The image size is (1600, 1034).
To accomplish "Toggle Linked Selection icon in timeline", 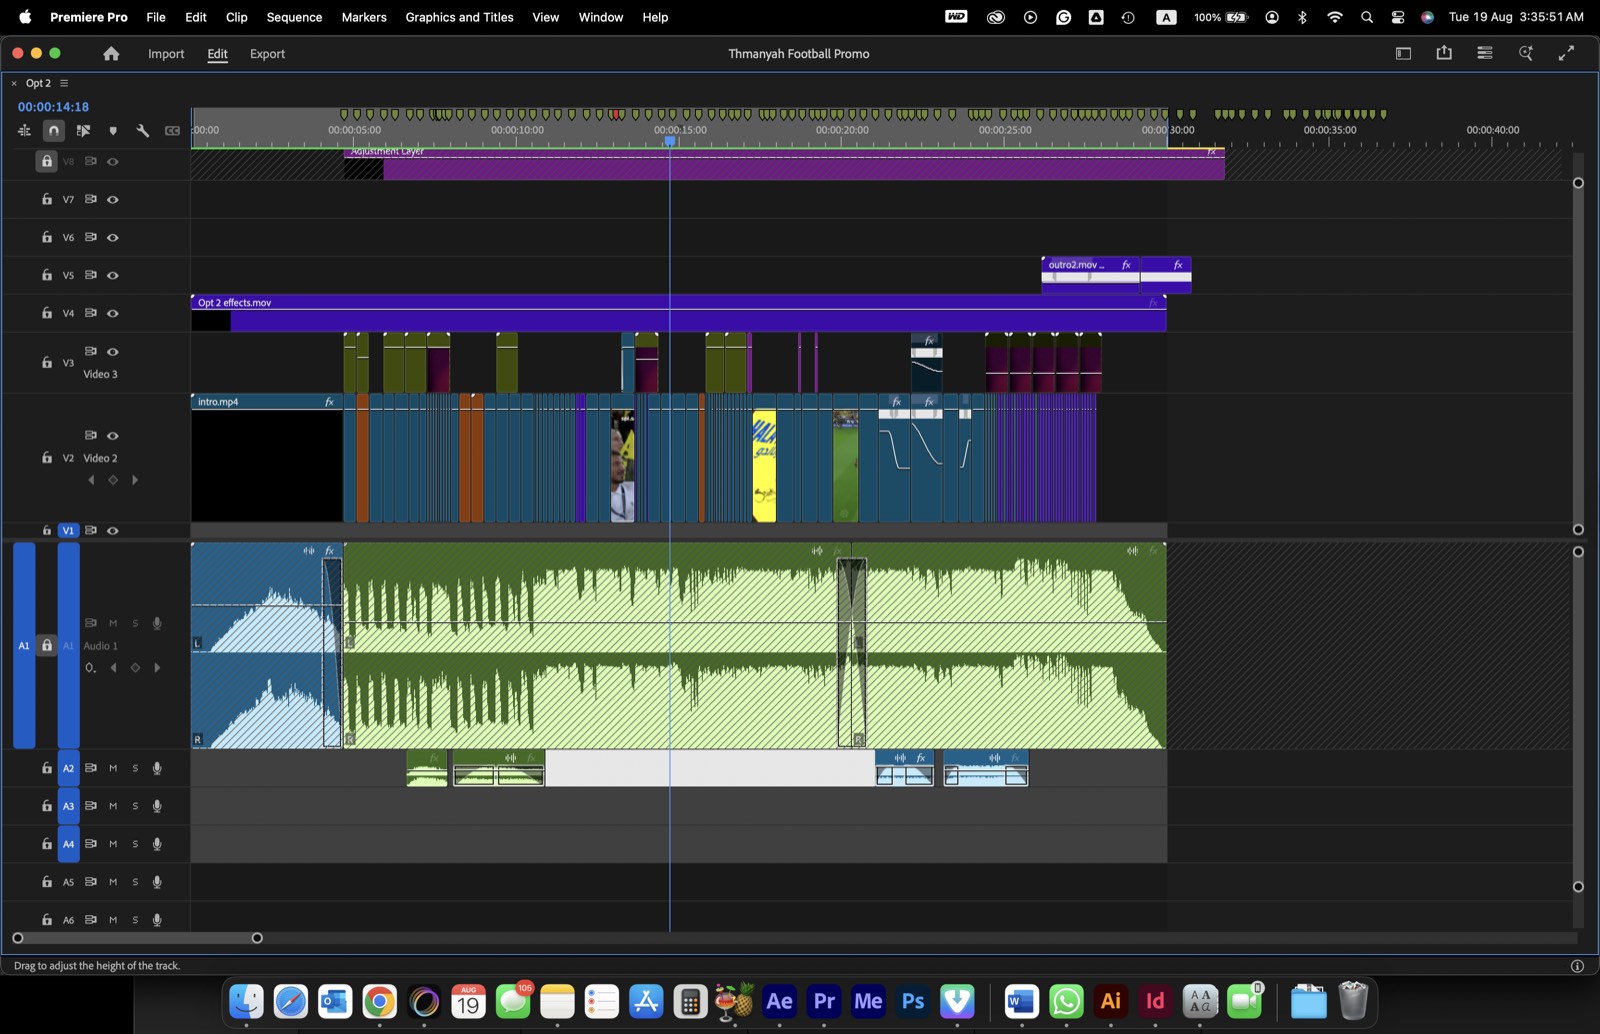I will click(83, 130).
